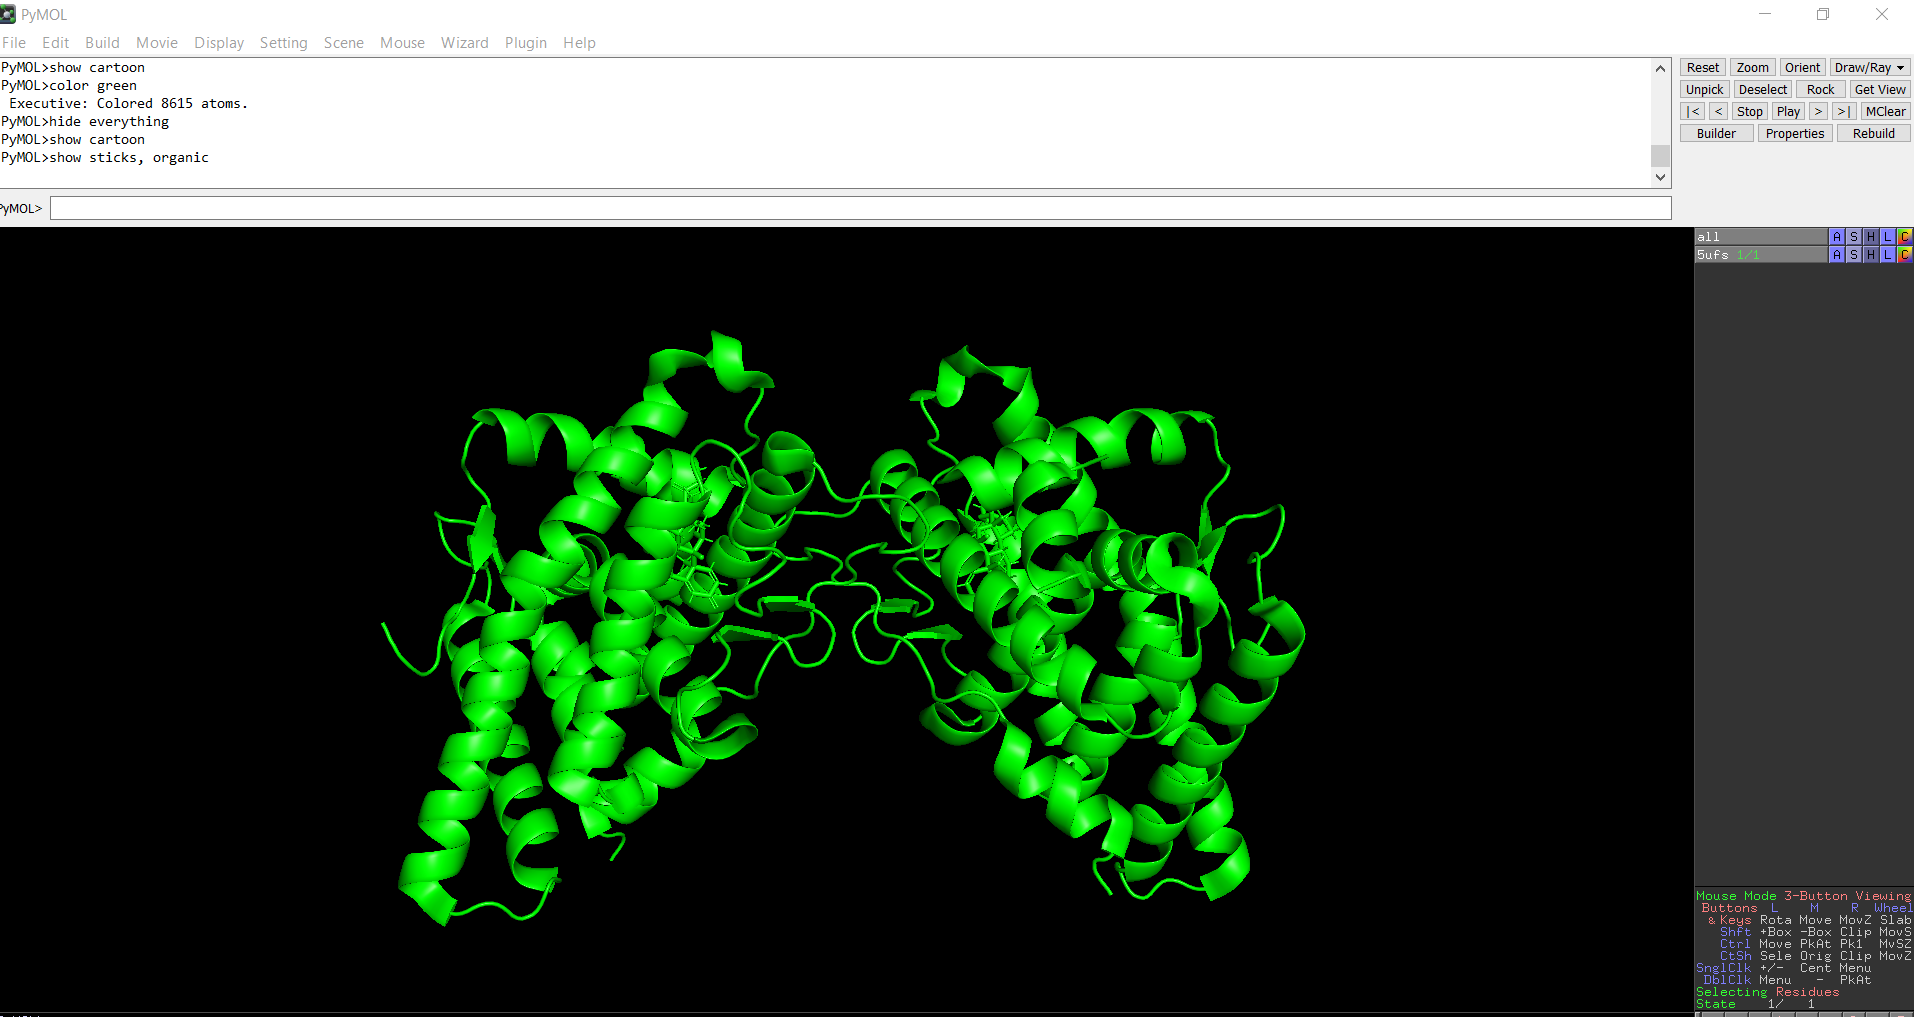Click the Deselect button

1763,90
